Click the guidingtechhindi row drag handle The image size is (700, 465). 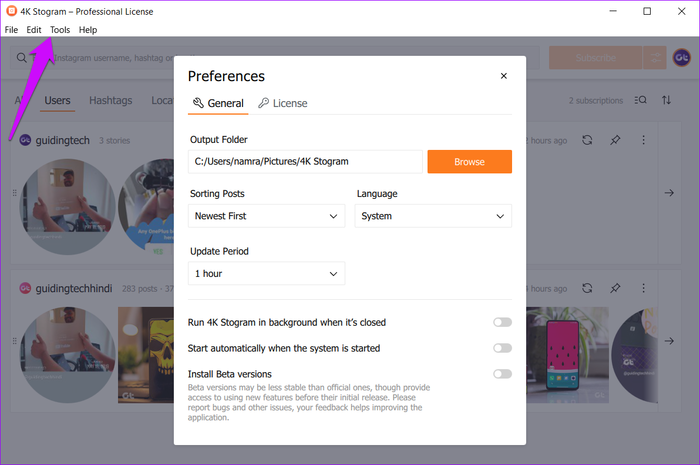(x=14, y=341)
